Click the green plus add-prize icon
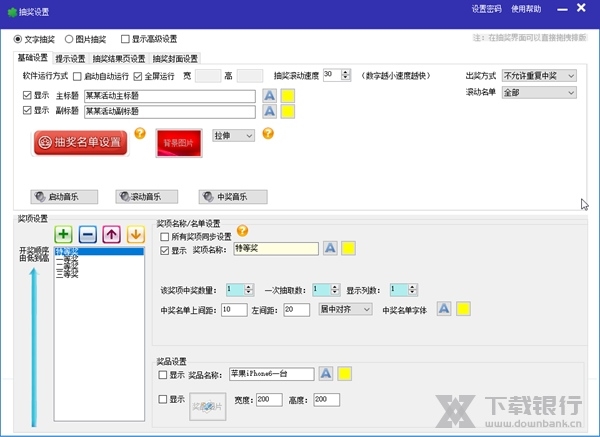The height and width of the screenshot is (437, 600). tap(64, 234)
